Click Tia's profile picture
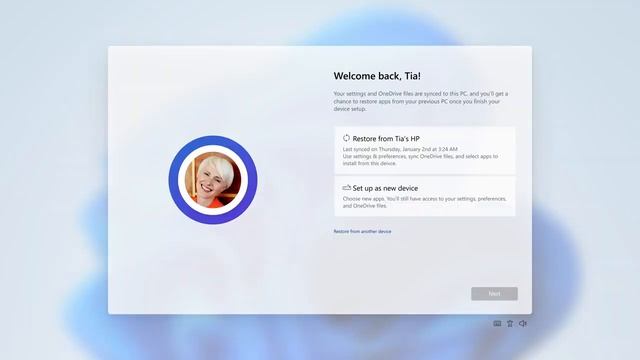 click(213, 180)
